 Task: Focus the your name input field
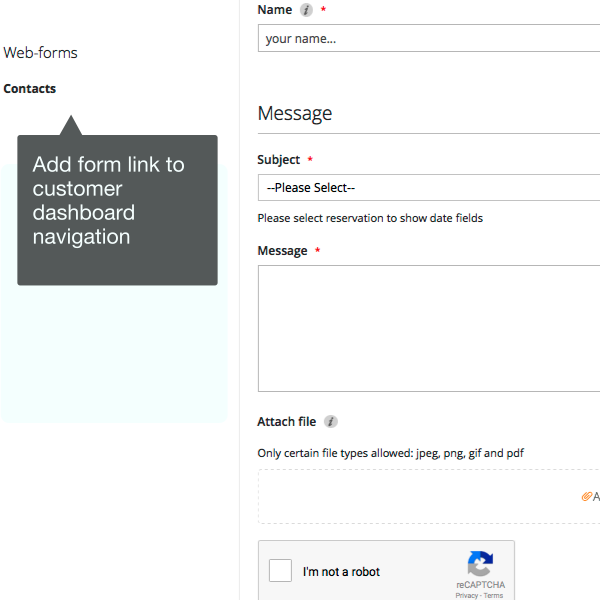click(x=429, y=38)
